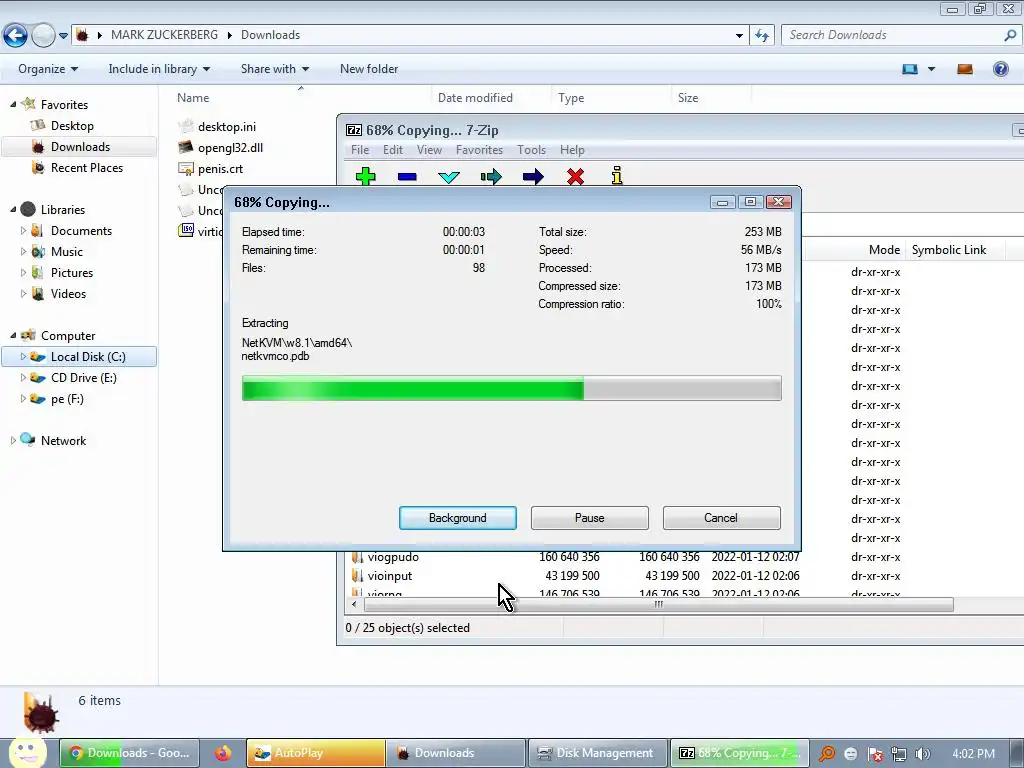Click the Copy arrow icon in 7-Zip toolbar
The width and height of the screenshot is (1024, 768).
[491, 176]
